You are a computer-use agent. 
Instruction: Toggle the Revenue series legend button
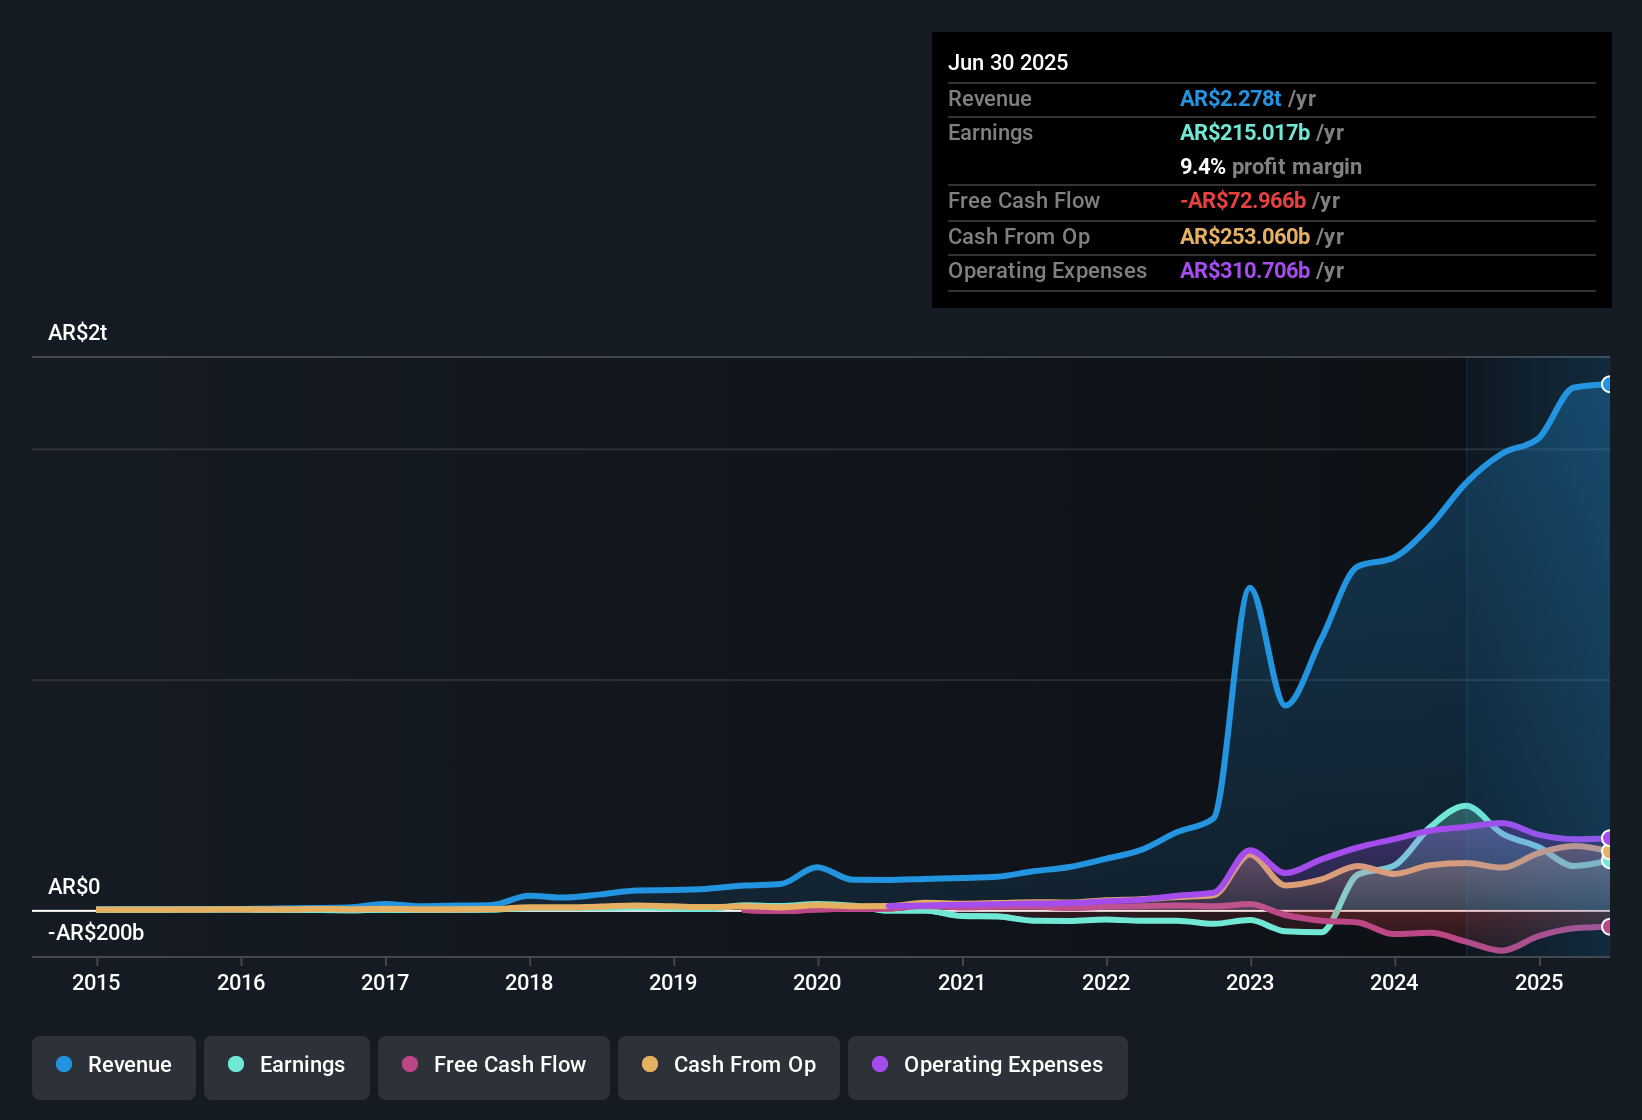pos(113,1065)
